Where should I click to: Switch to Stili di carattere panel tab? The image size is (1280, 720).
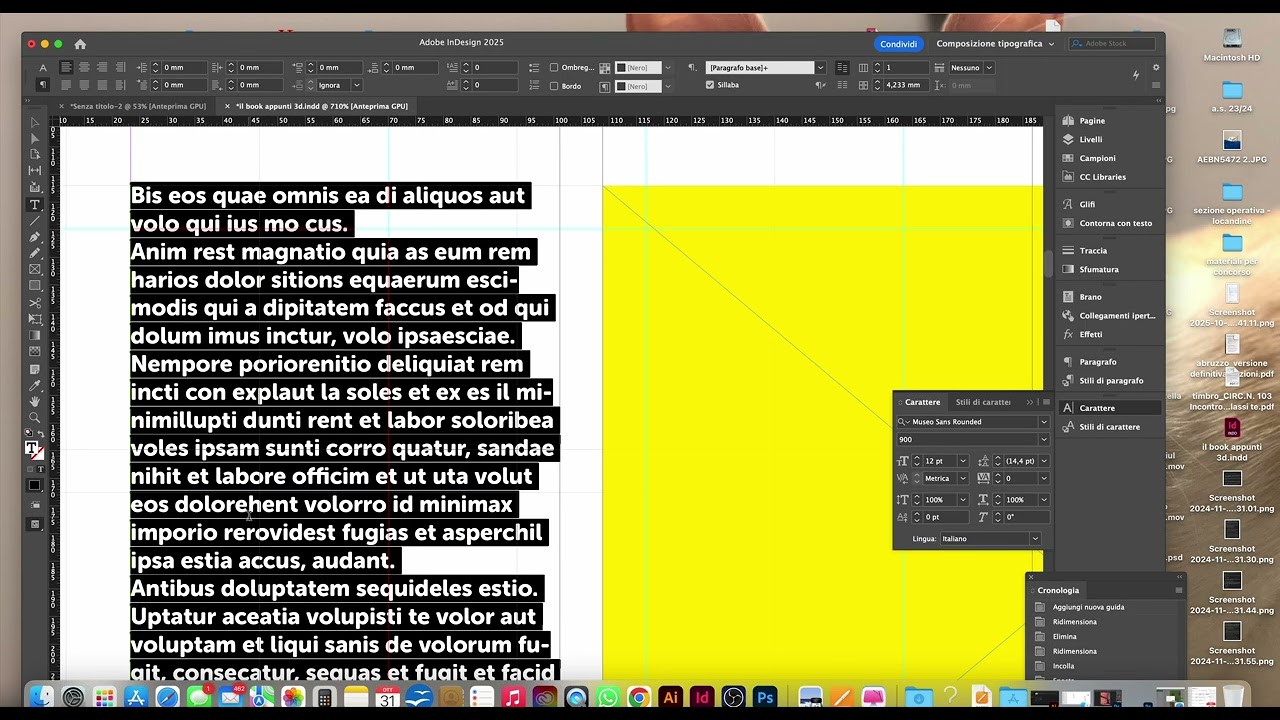click(984, 402)
